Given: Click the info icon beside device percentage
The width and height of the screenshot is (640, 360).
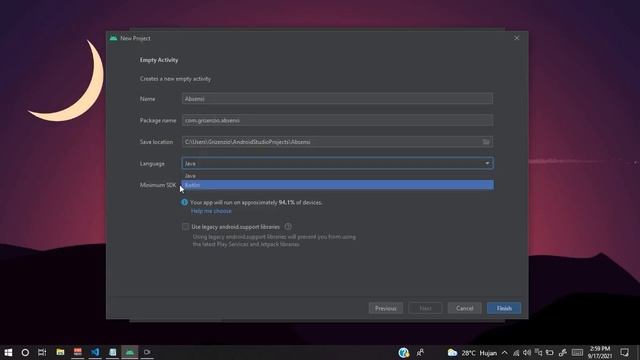Looking at the screenshot, I should [184, 202].
